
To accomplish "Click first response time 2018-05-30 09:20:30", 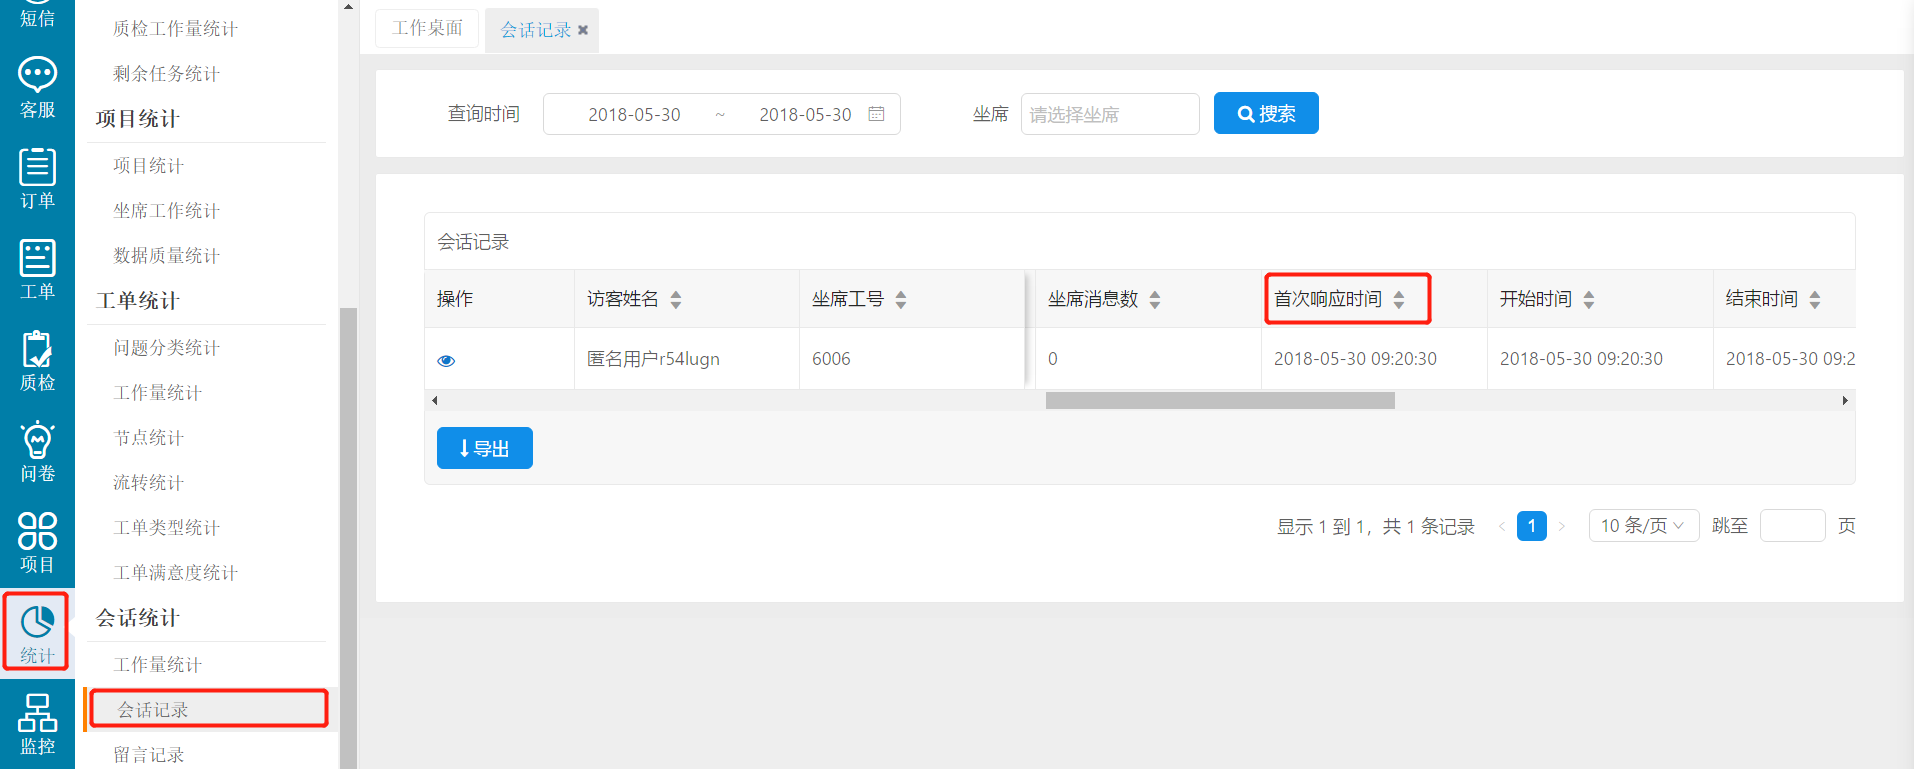I will [x=1355, y=359].
